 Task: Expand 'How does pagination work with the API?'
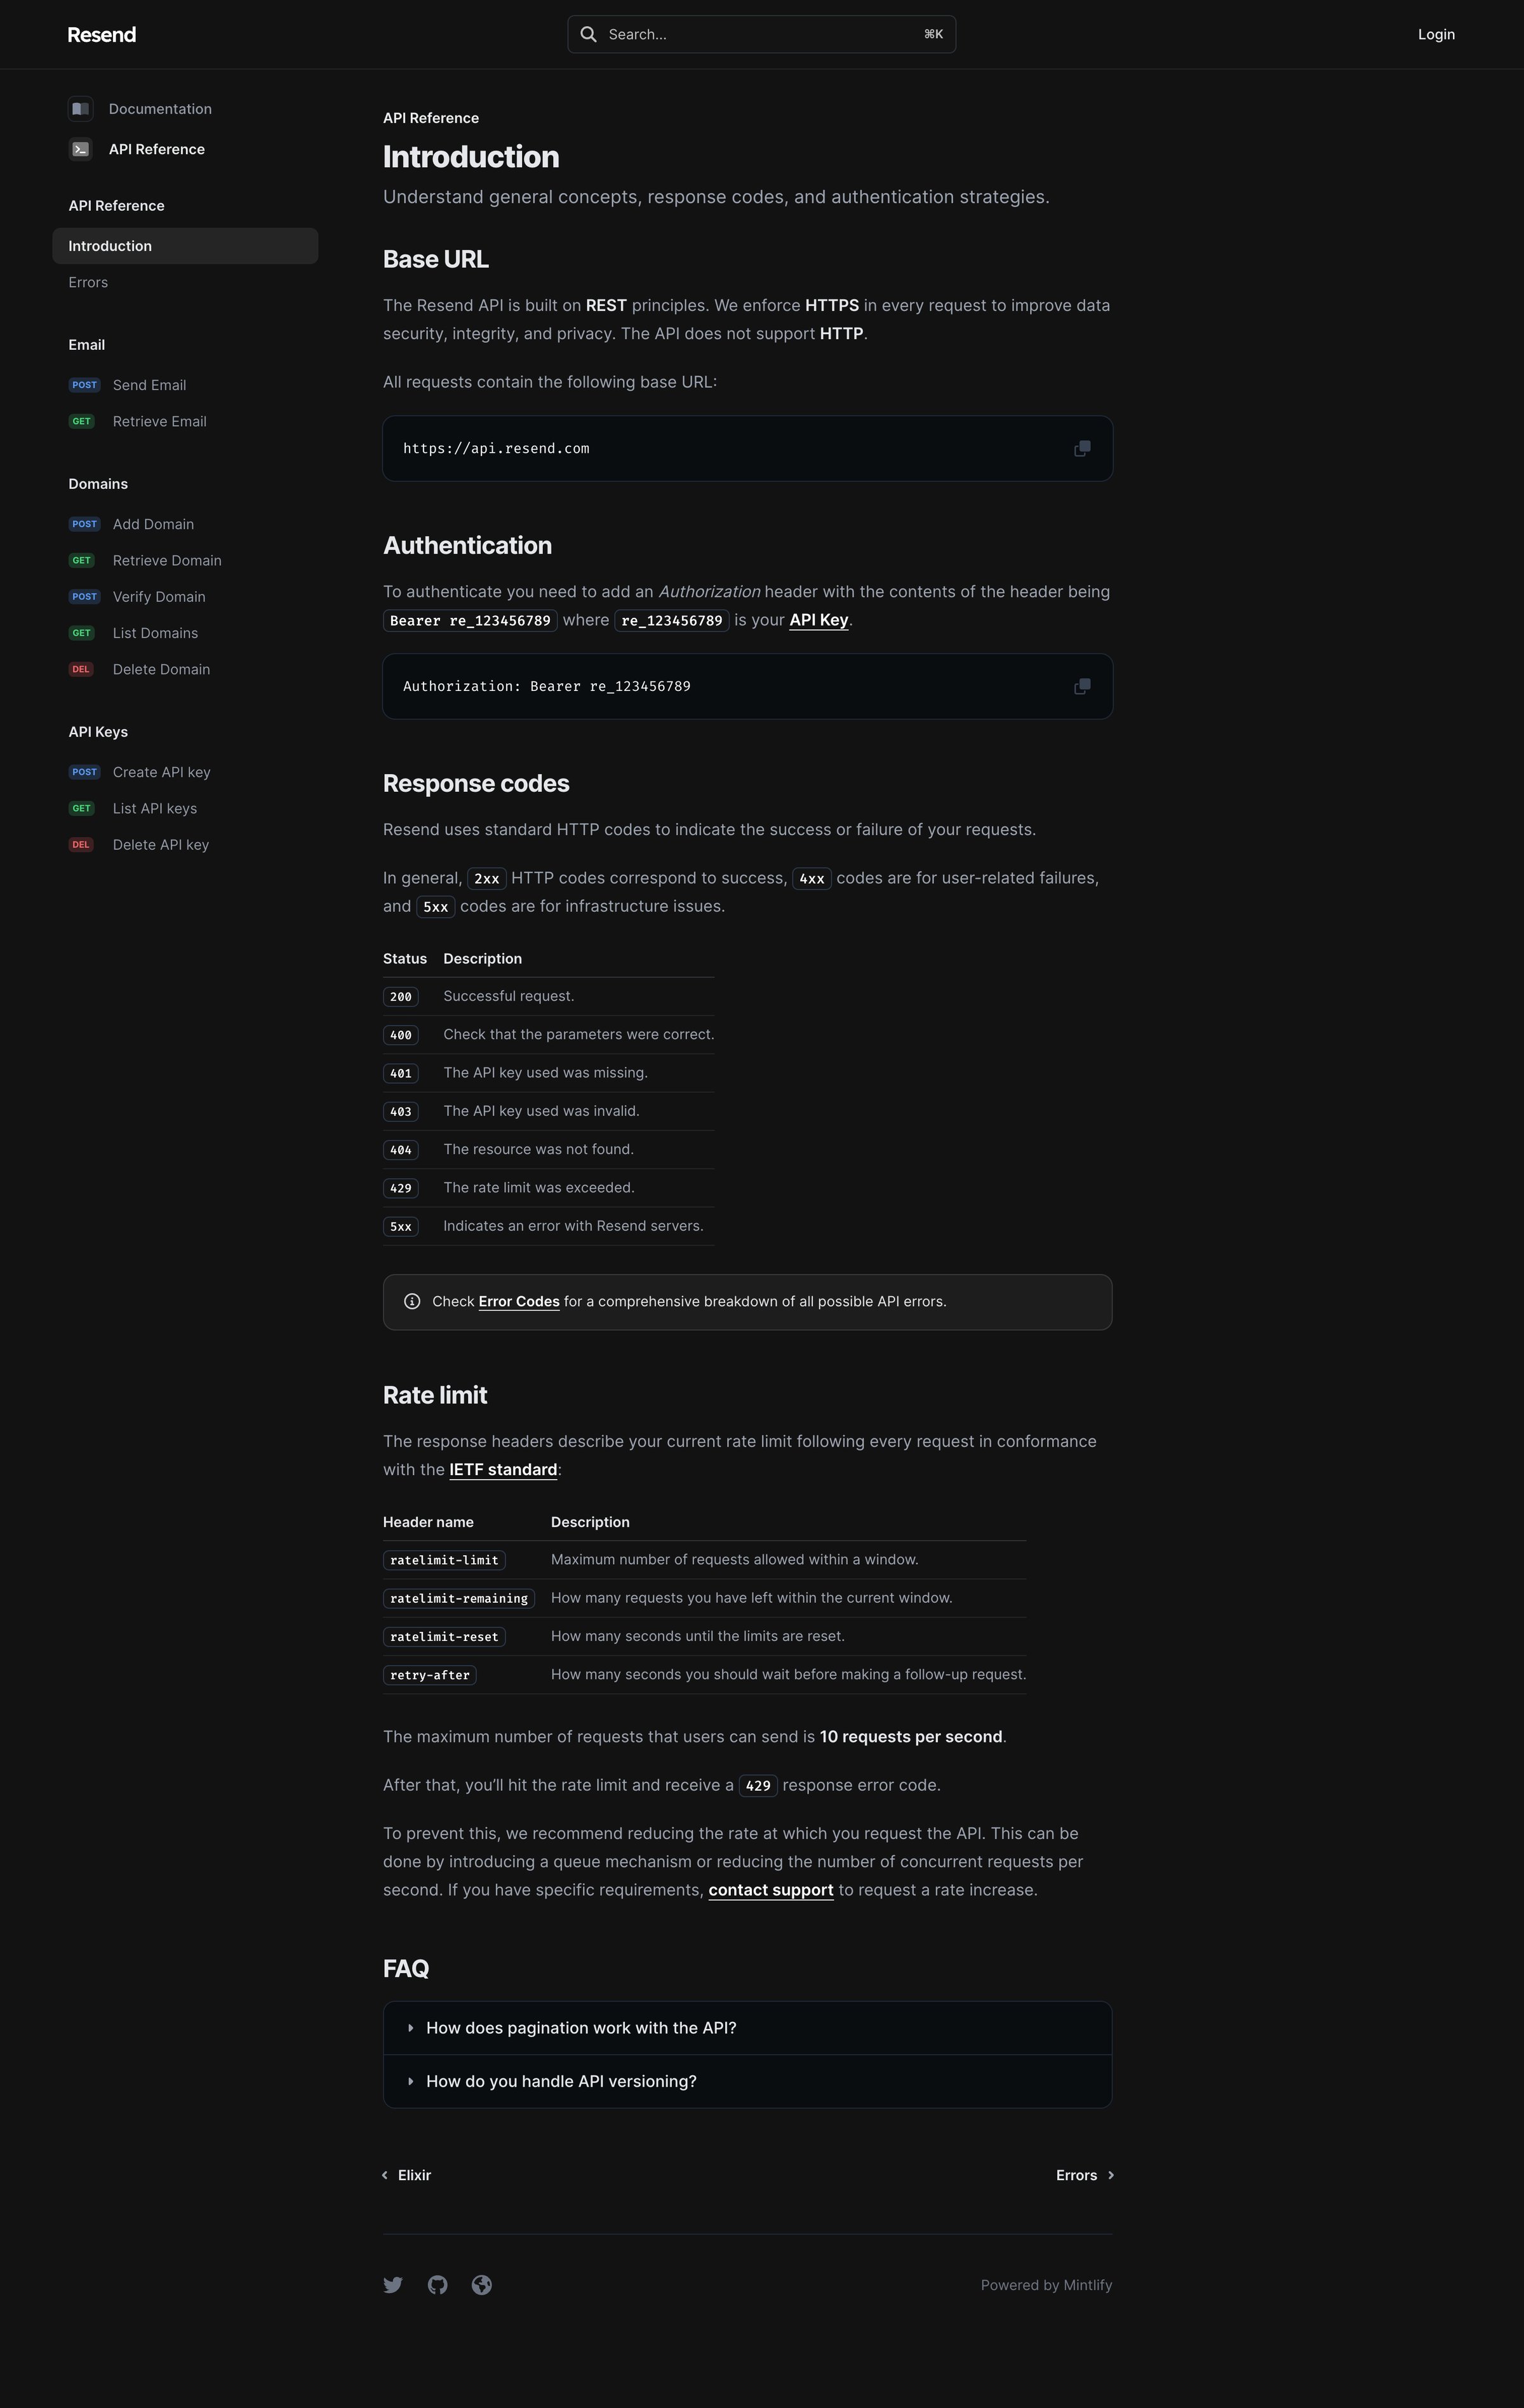[x=748, y=2028]
